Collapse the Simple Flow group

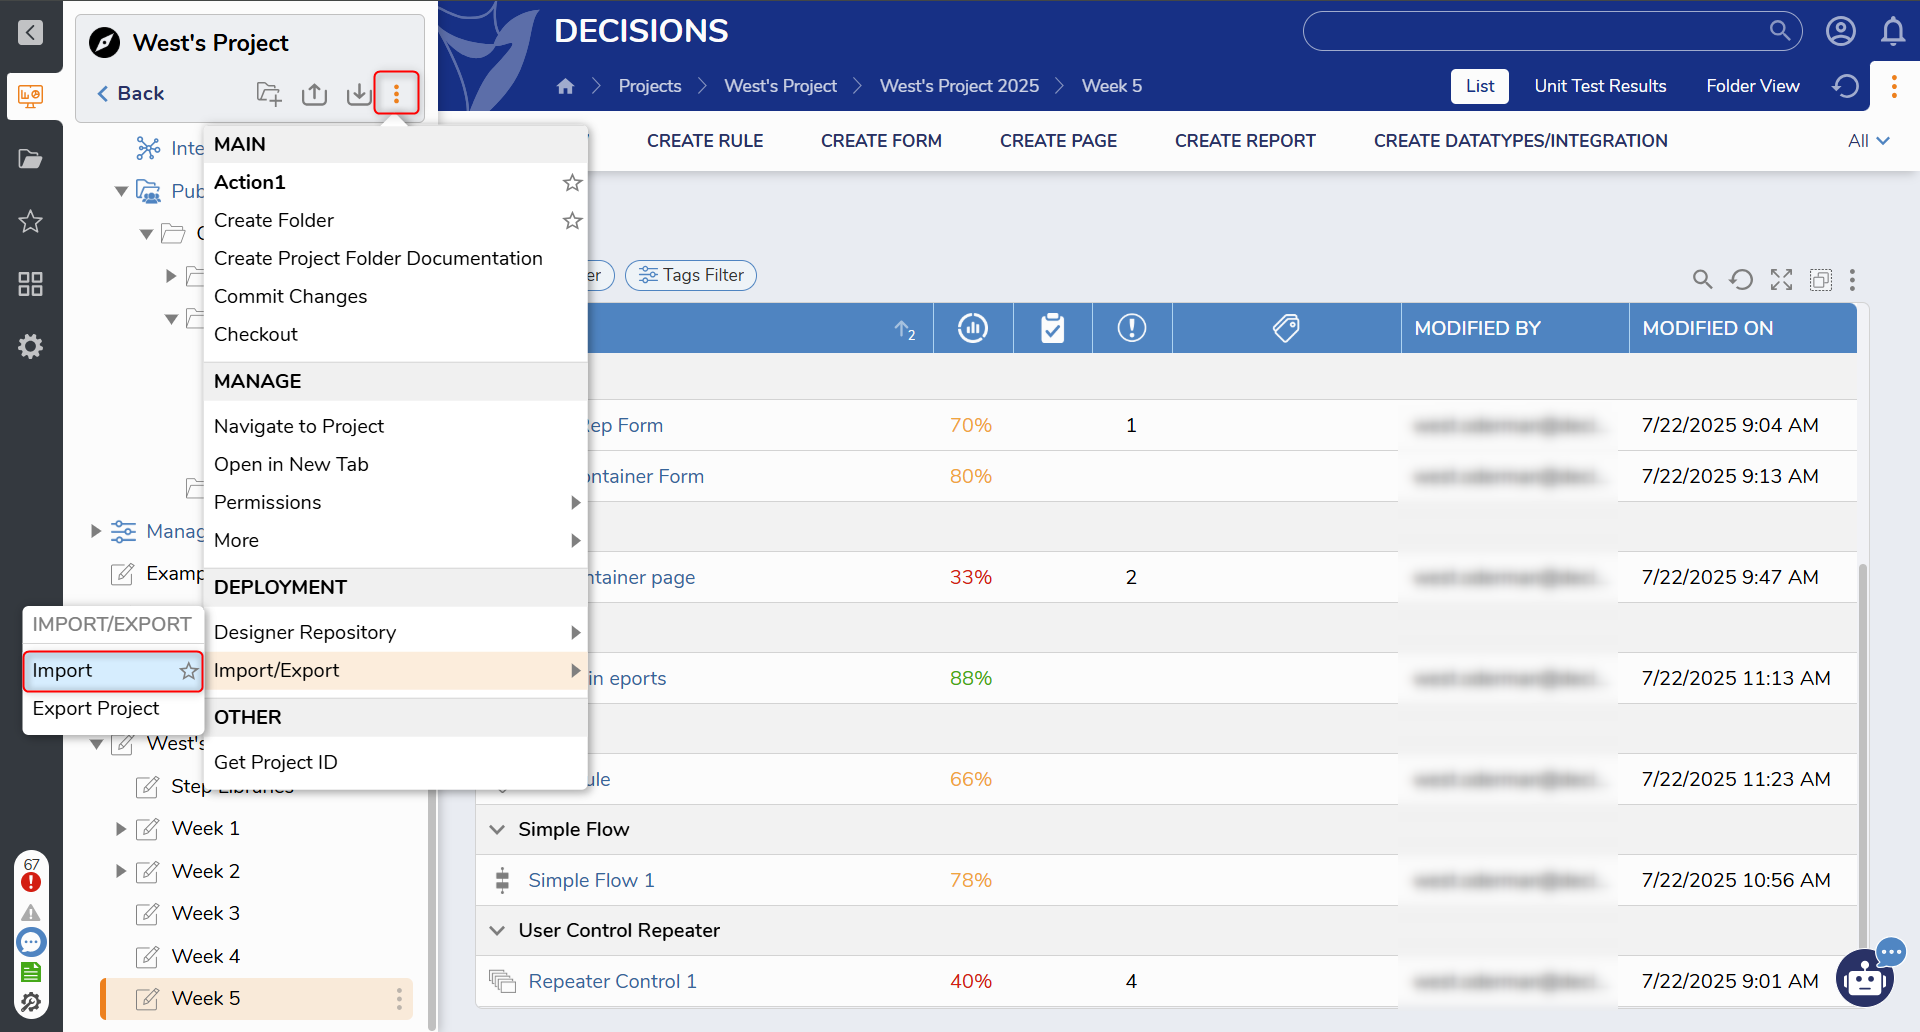coord(497,830)
